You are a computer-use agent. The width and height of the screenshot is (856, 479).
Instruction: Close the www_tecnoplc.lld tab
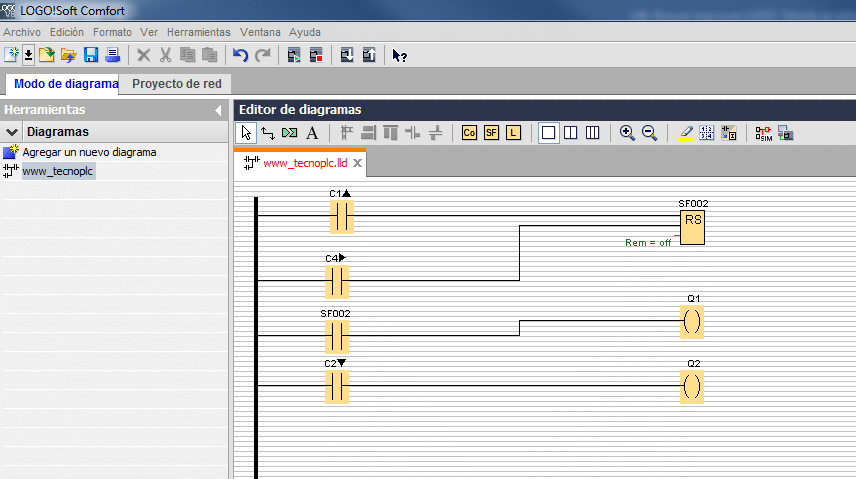[x=357, y=162]
